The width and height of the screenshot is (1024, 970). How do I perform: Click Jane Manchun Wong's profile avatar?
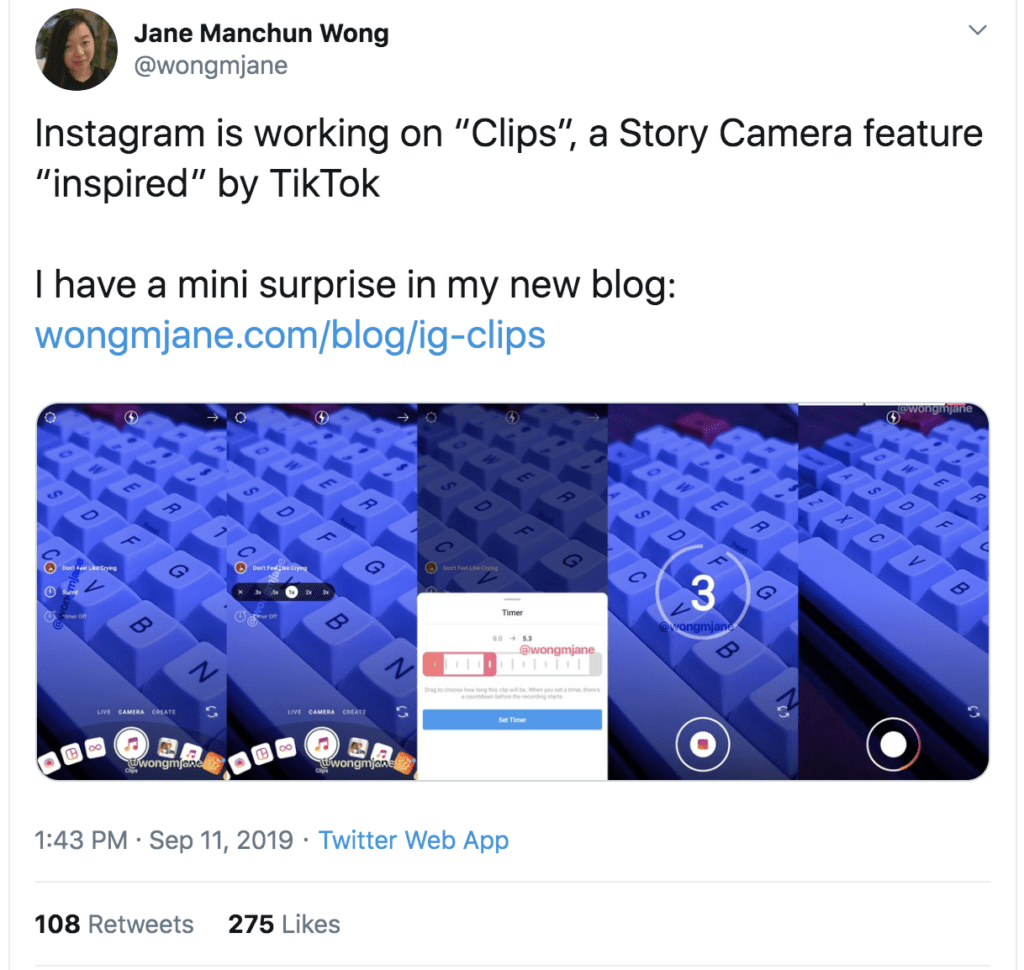[x=76, y=50]
